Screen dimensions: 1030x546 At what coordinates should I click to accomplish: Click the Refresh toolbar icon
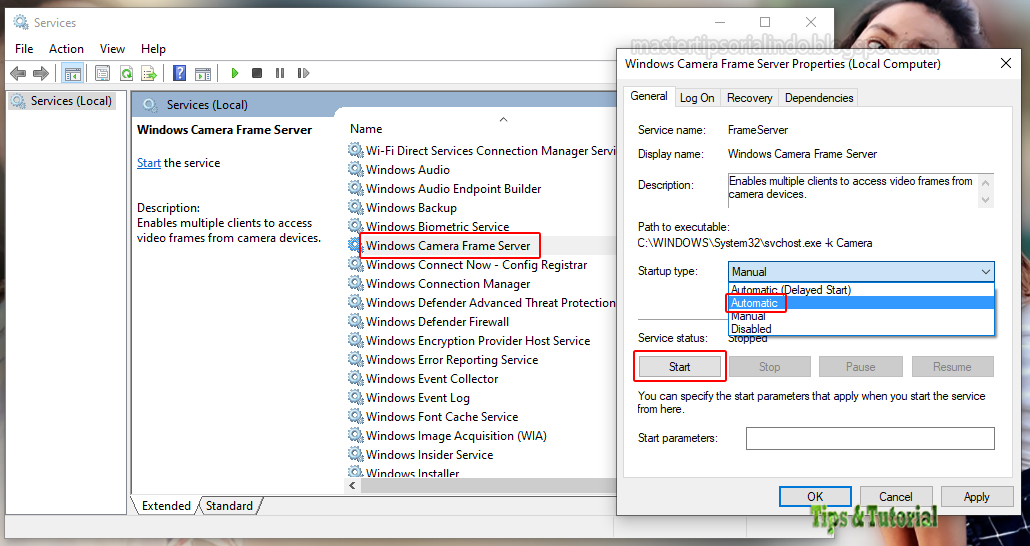coord(126,73)
